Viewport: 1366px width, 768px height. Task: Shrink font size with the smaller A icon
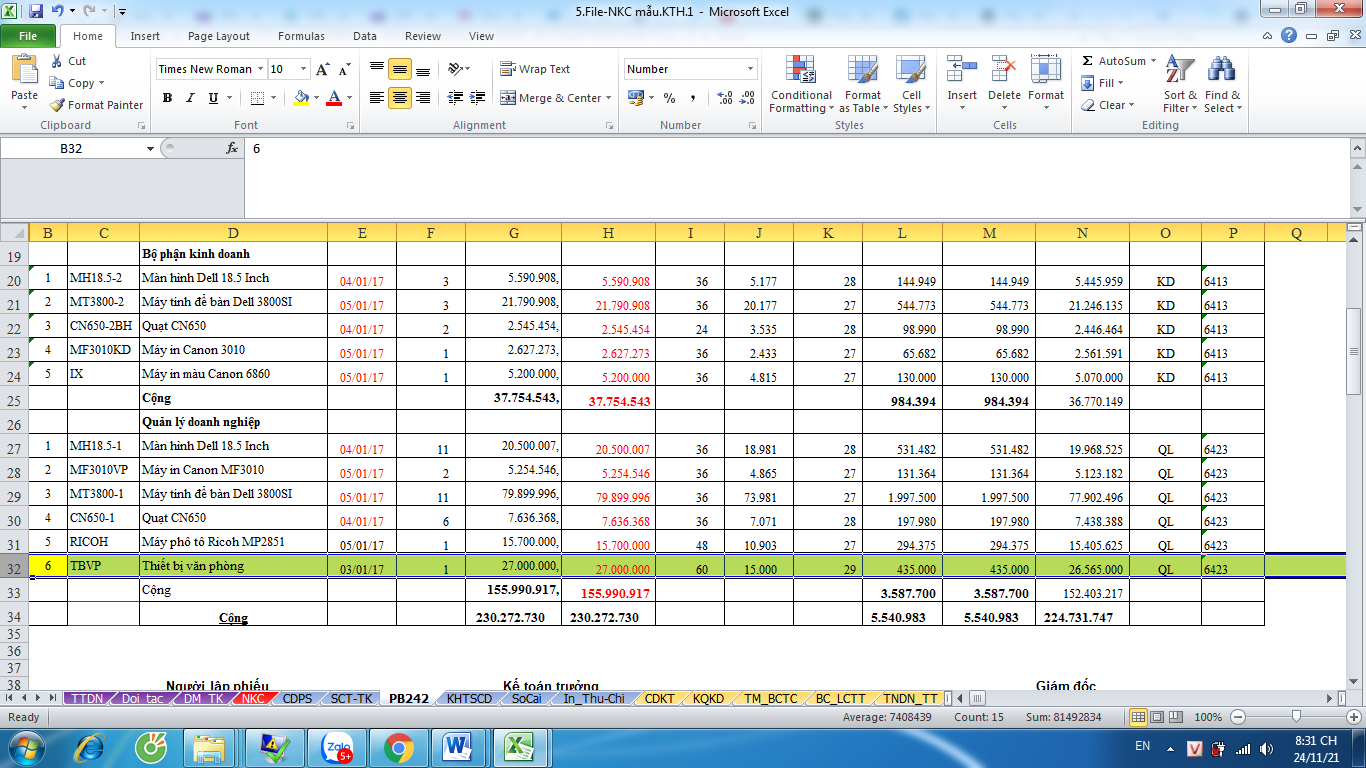tap(344, 70)
